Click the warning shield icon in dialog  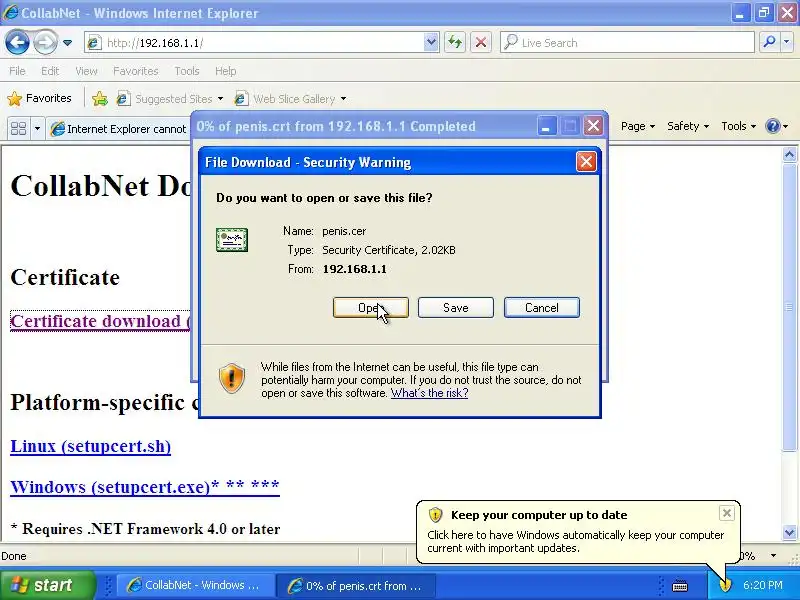(x=232, y=378)
